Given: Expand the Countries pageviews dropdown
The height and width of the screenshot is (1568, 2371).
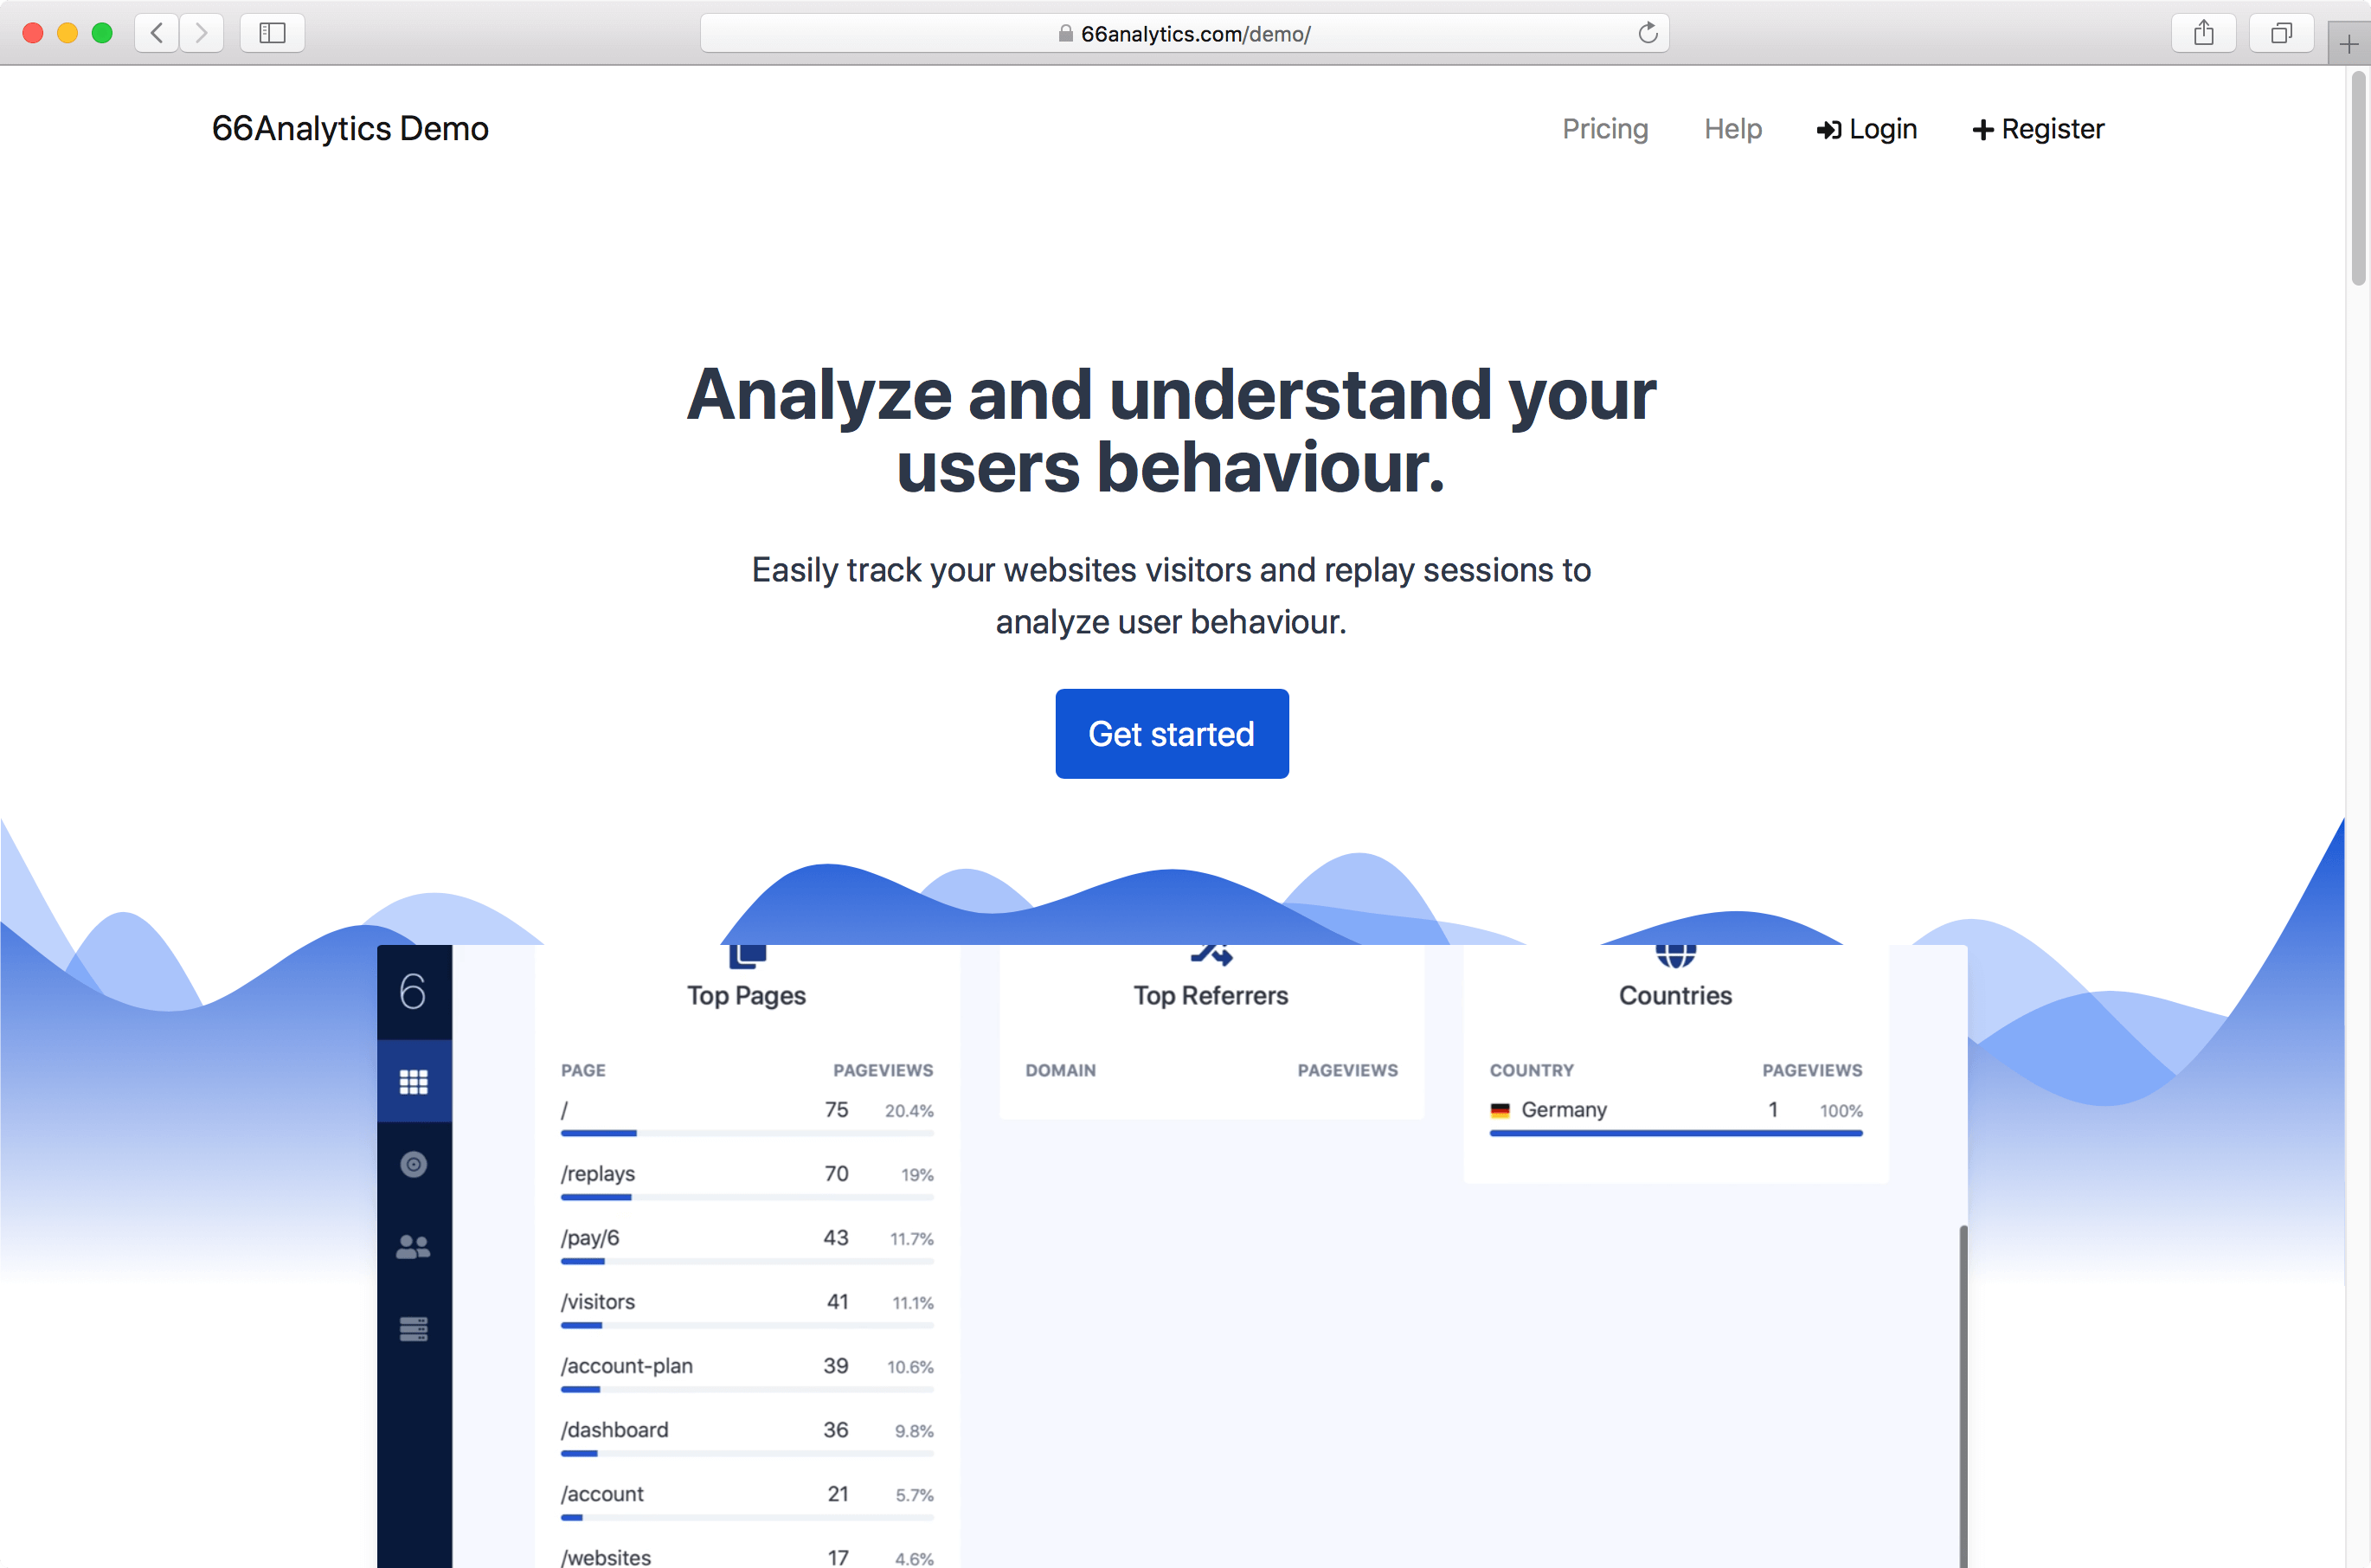Looking at the screenshot, I should click(x=1813, y=1070).
